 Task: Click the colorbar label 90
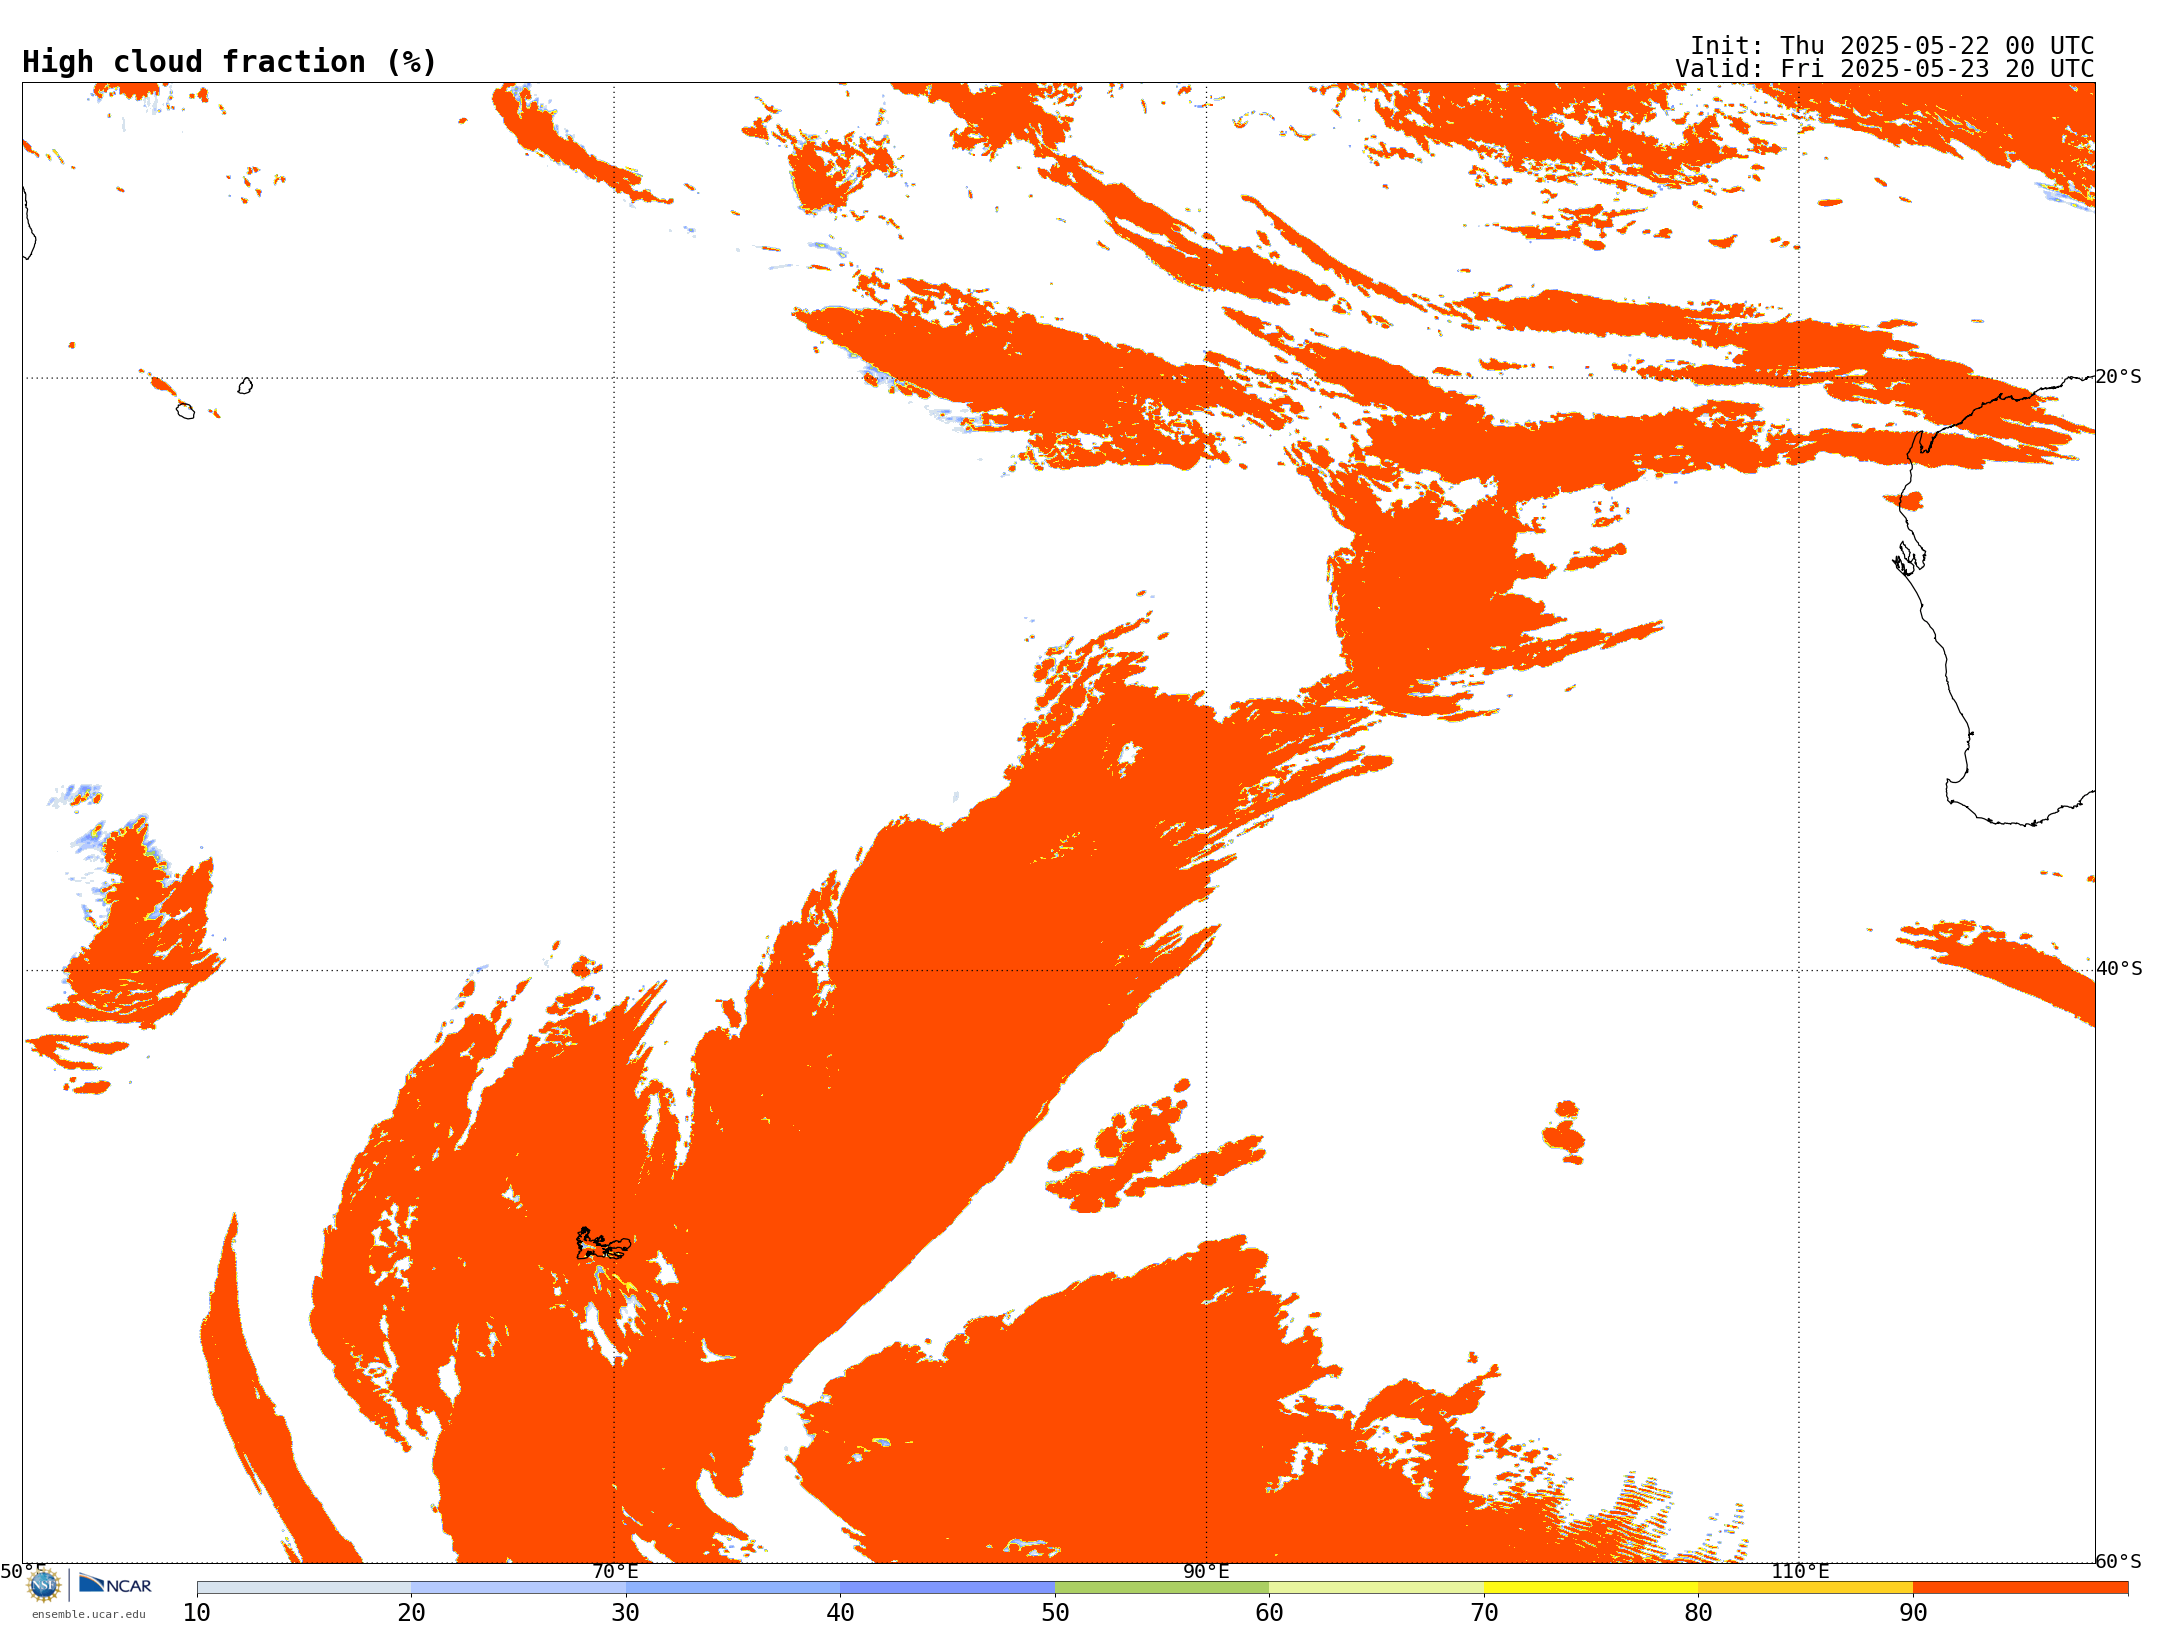[x=1913, y=1612]
